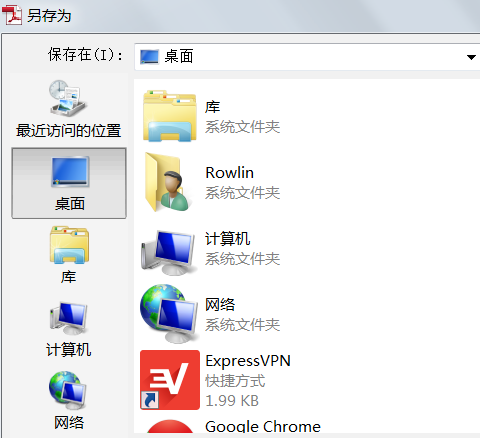
Task: Open 最近访问的位置 in the sidebar
Action: (x=69, y=109)
